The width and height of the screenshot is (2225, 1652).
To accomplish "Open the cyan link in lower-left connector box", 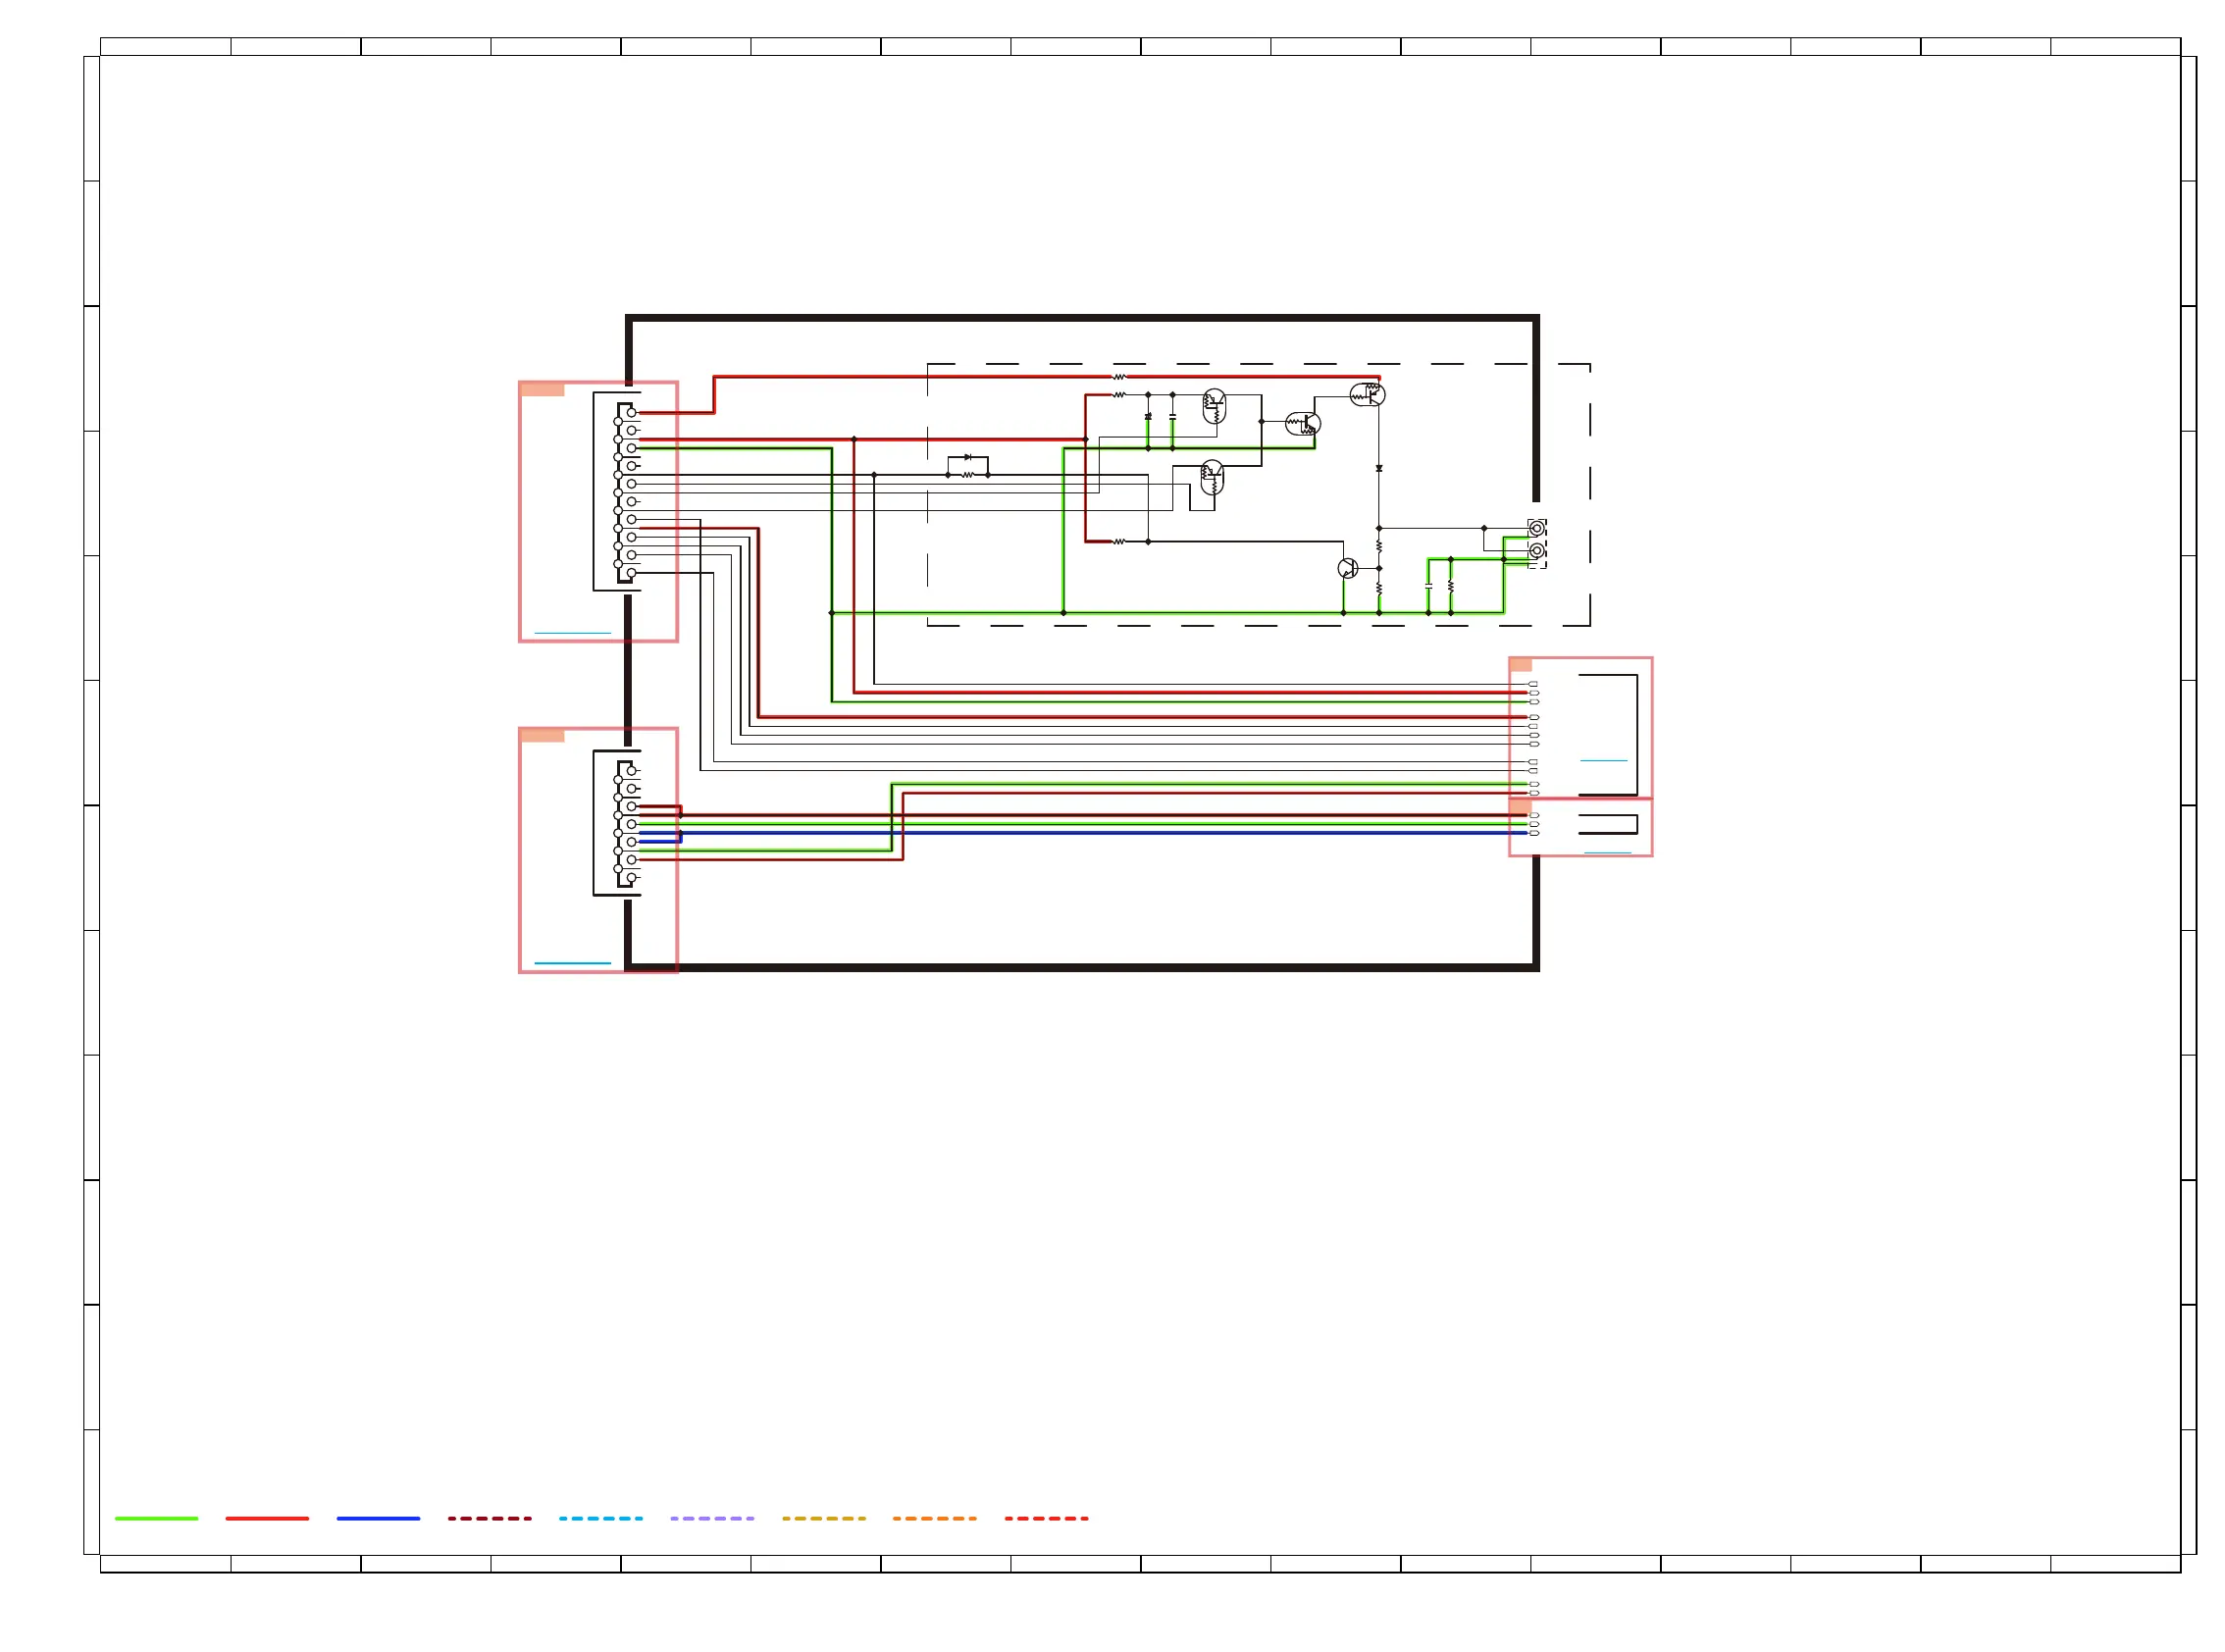I will point(572,963).
